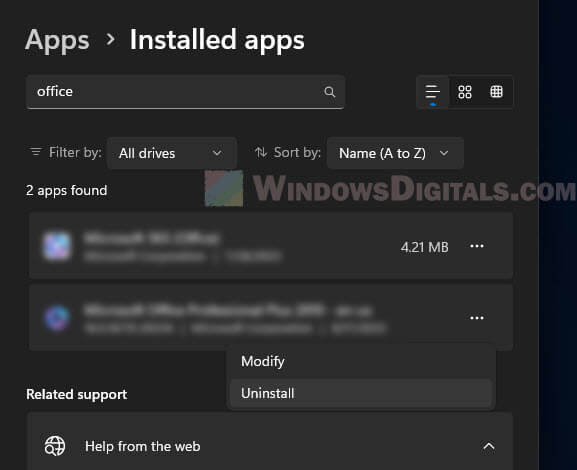Switch to grid view layout
This screenshot has height=470, width=577.
tap(465, 92)
